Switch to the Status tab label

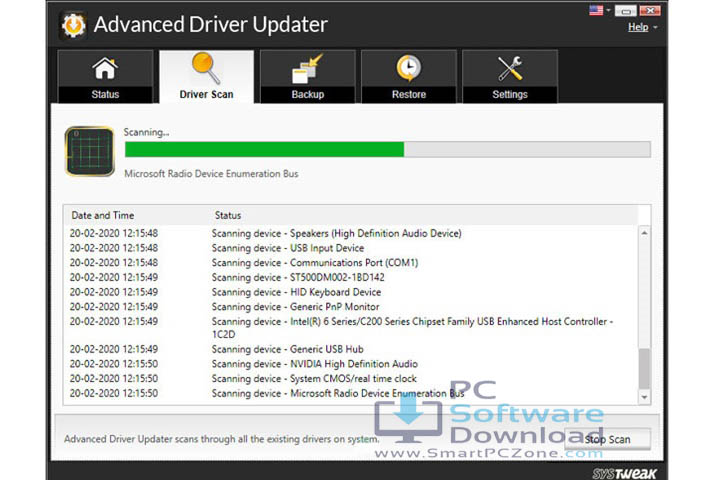point(105,94)
